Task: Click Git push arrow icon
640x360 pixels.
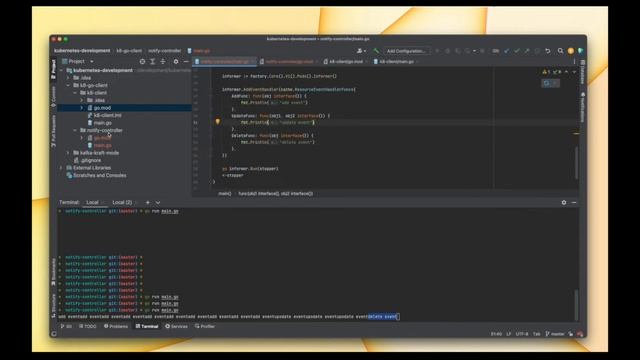Action: [527, 51]
